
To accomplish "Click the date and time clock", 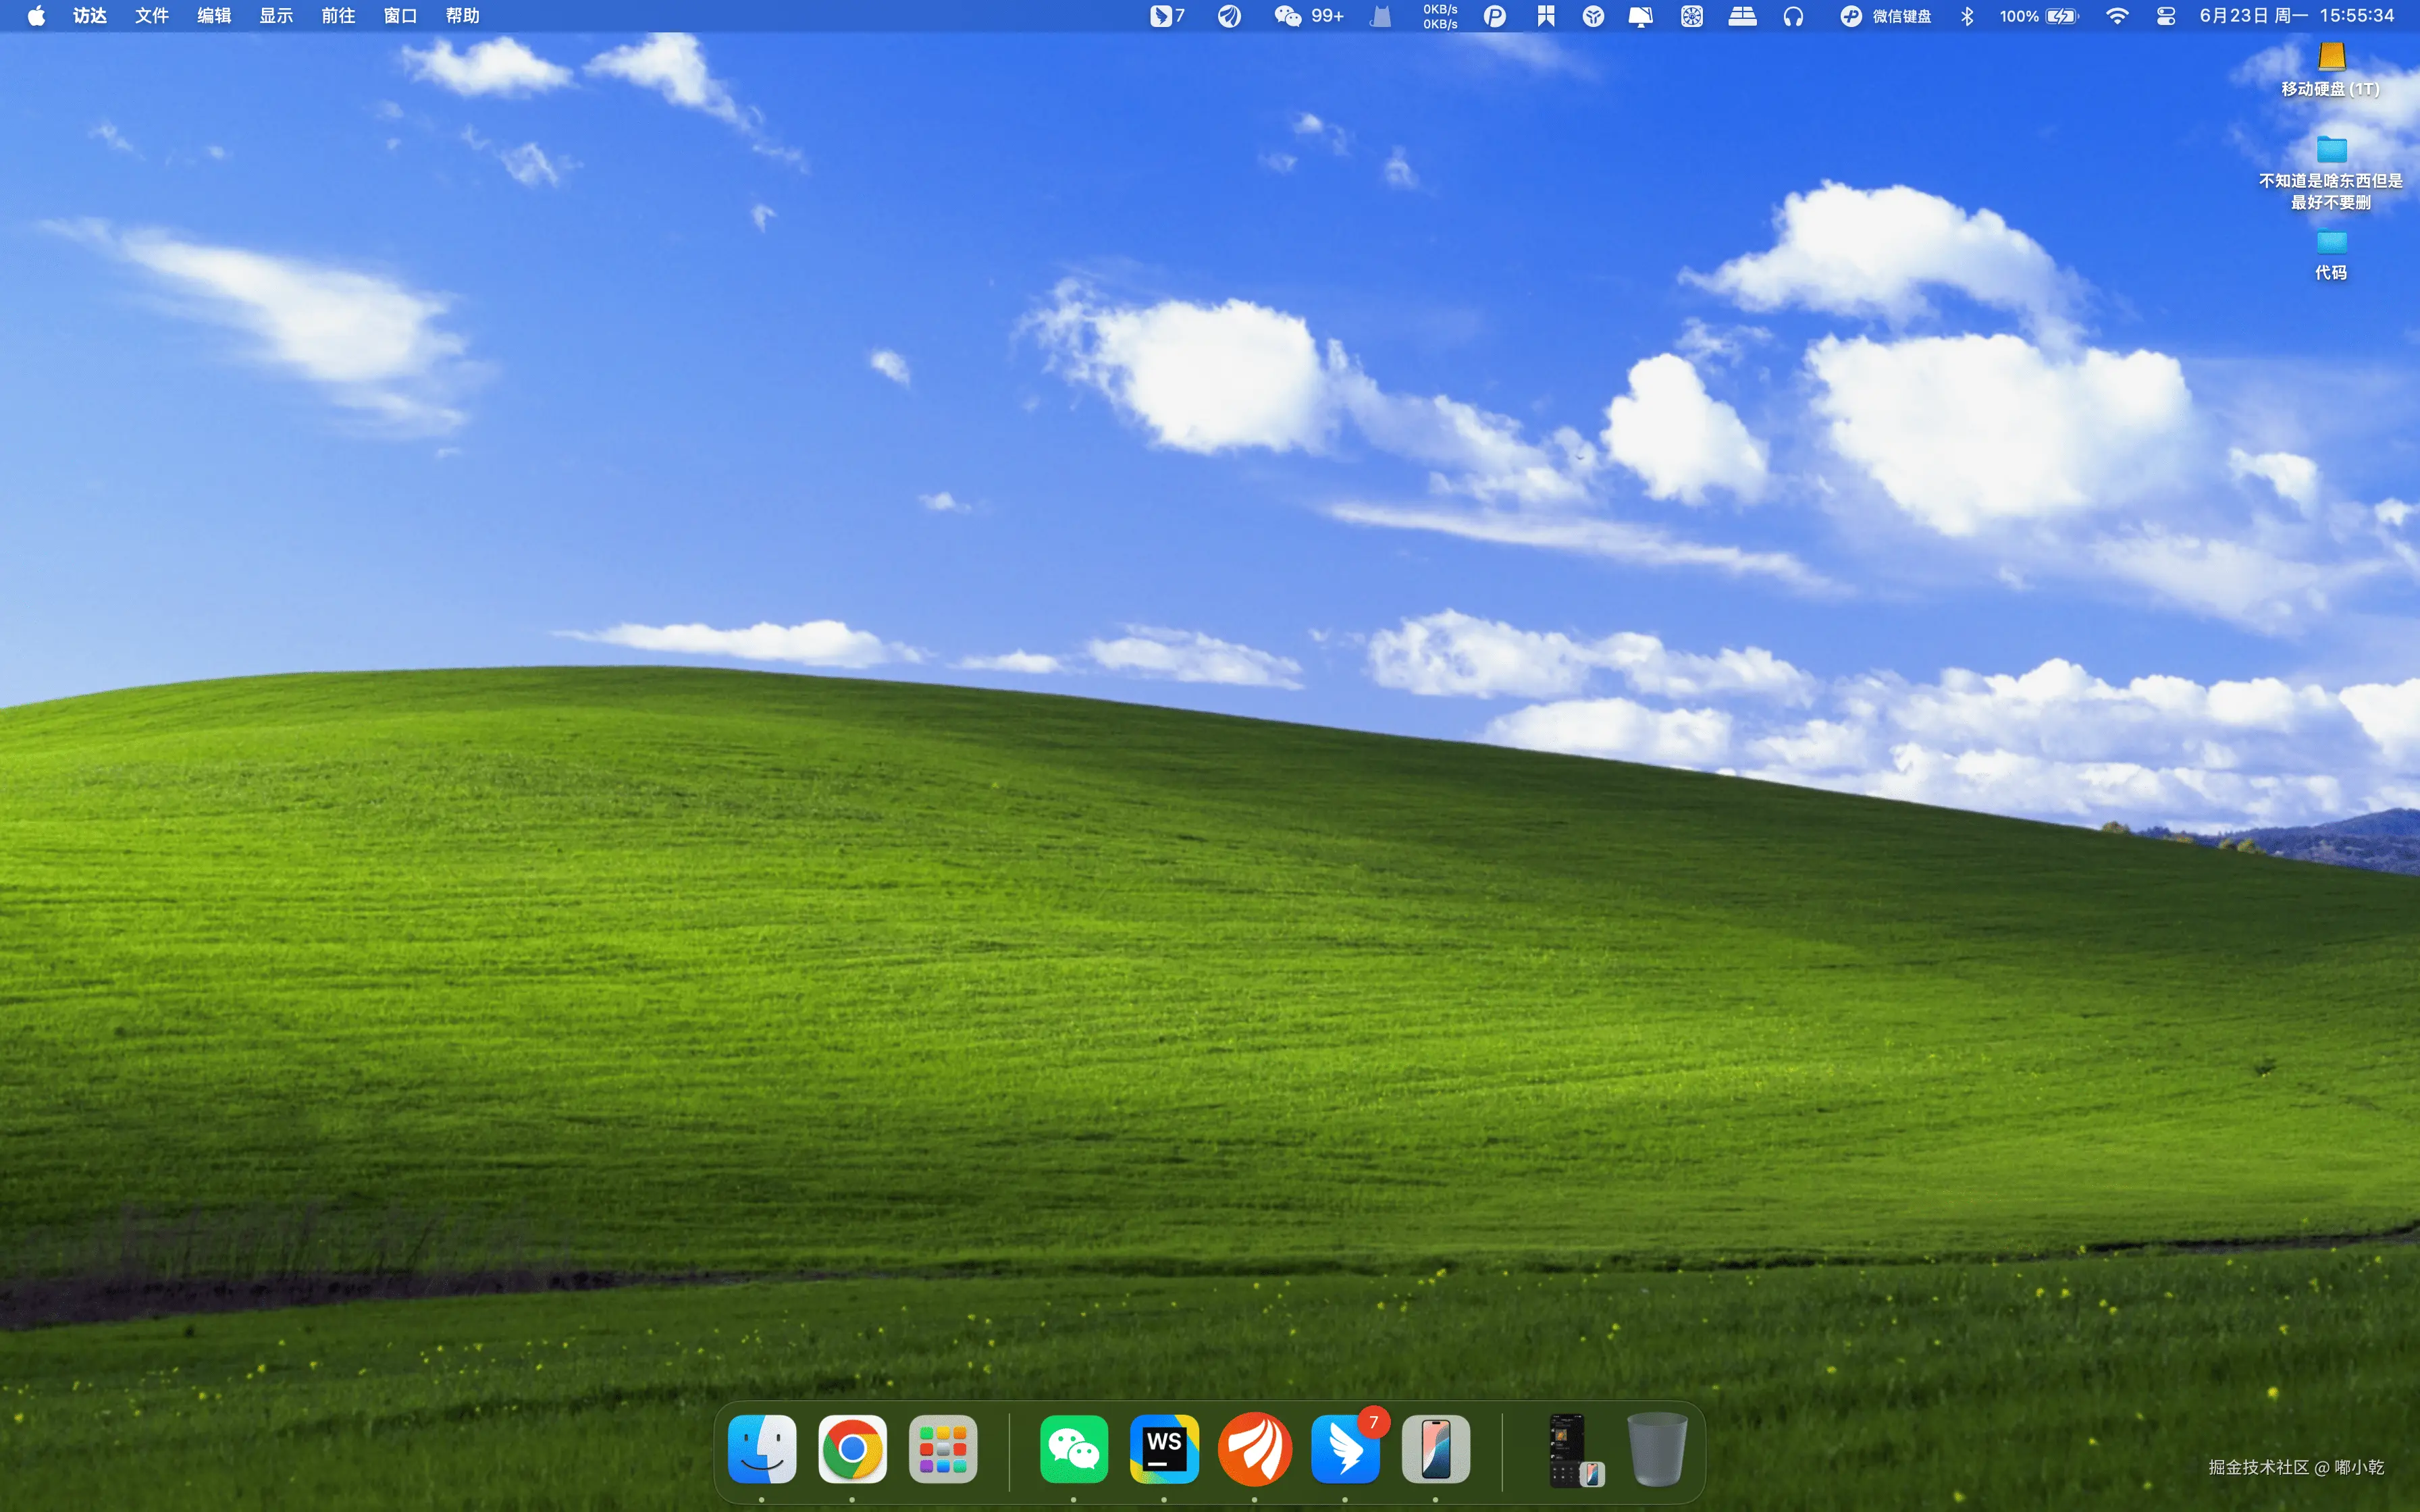I will (x=2296, y=16).
